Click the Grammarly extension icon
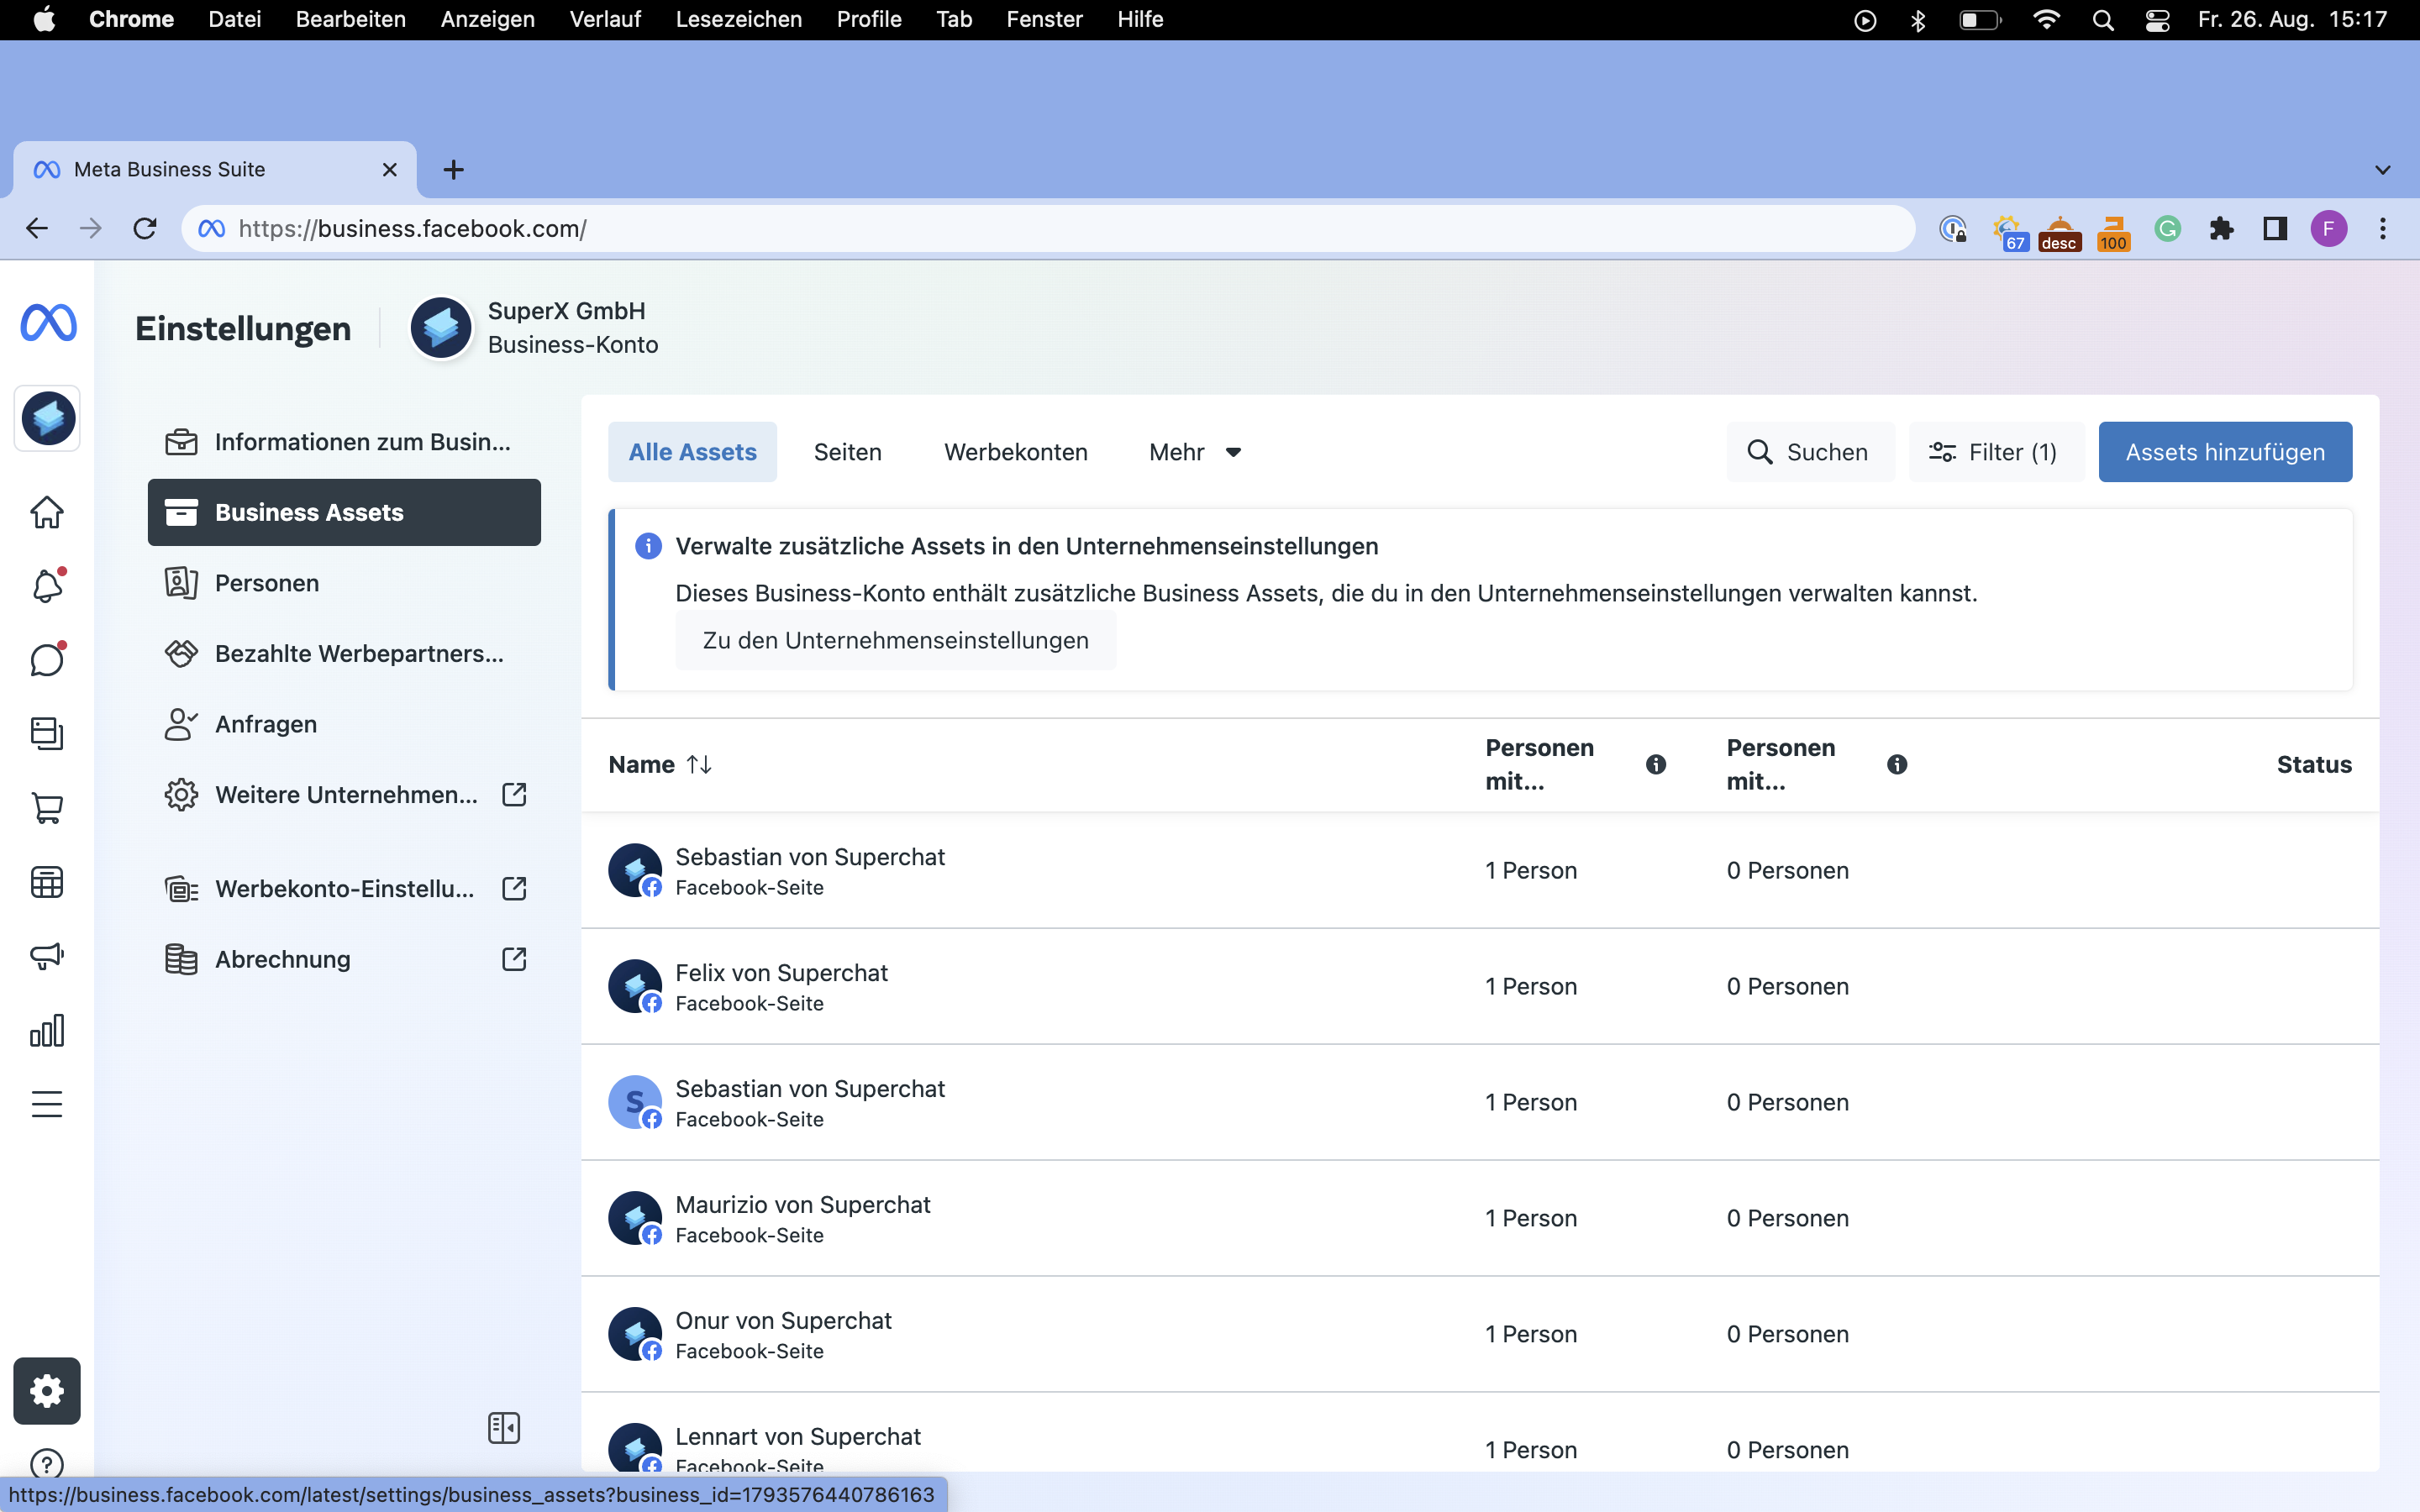Screen dimensions: 2420x1512 2167,229
